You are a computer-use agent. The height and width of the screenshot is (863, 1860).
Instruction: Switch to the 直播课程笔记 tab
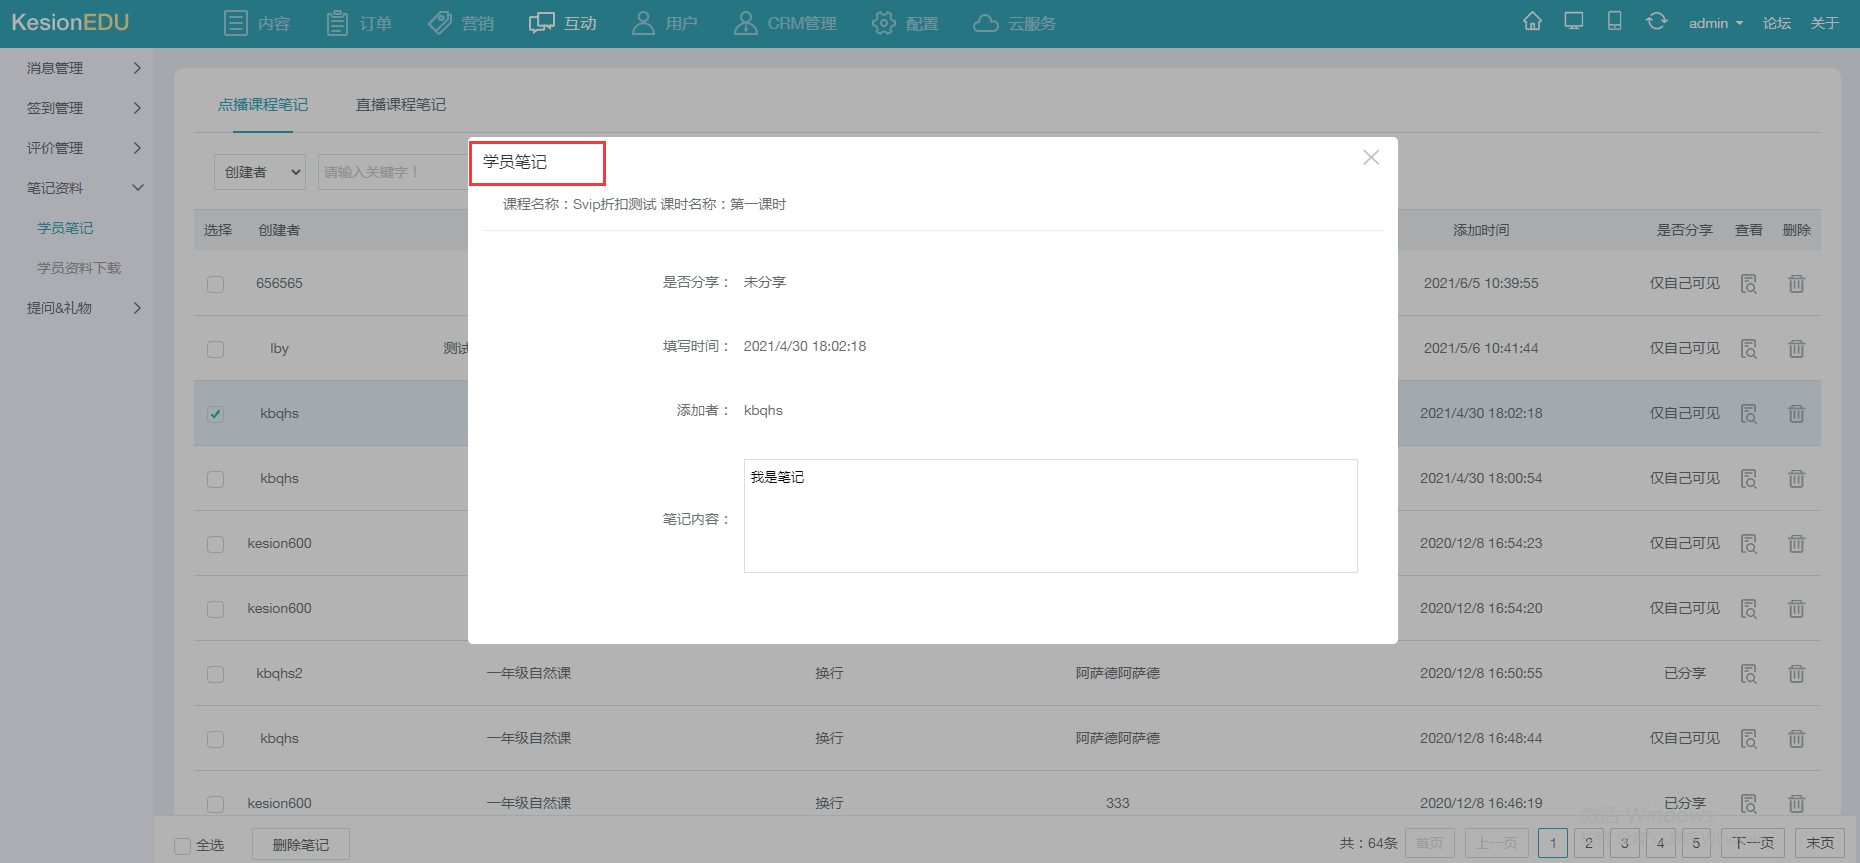click(x=401, y=105)
